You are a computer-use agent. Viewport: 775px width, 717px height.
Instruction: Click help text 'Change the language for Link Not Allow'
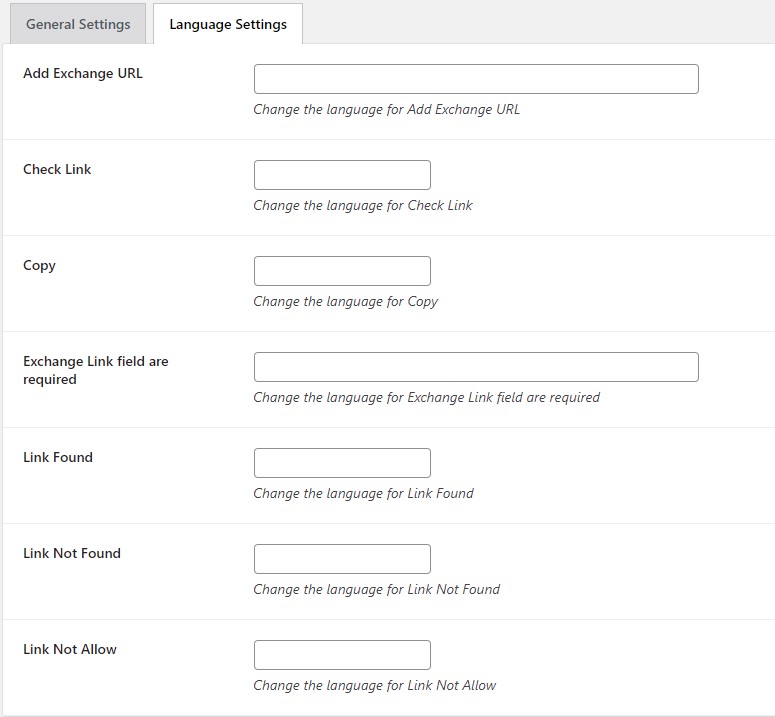375,685
